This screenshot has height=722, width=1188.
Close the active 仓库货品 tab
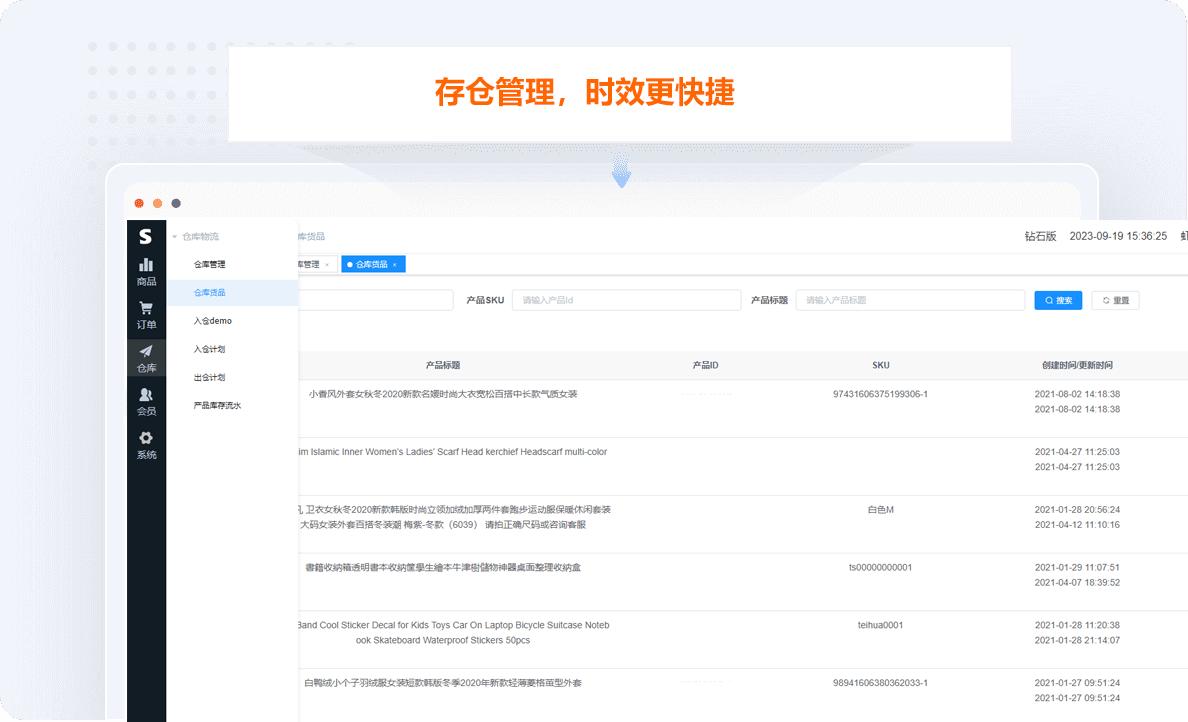coord(394,264)
